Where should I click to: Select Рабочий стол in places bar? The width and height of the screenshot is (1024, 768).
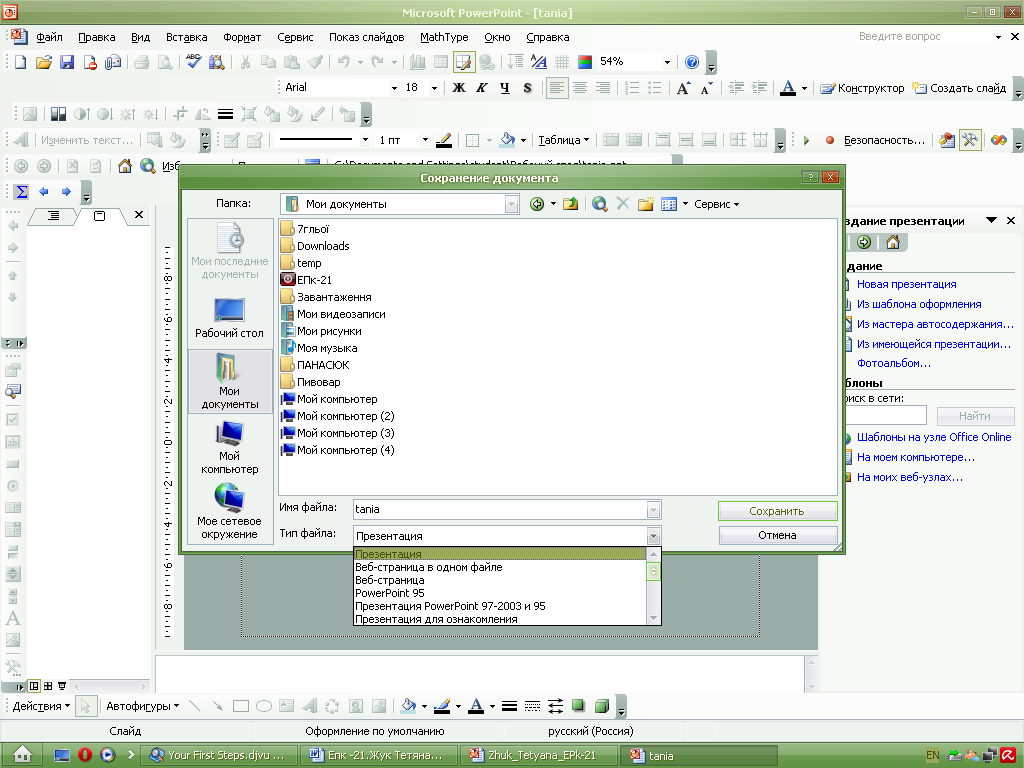click(x=229, y=317)
